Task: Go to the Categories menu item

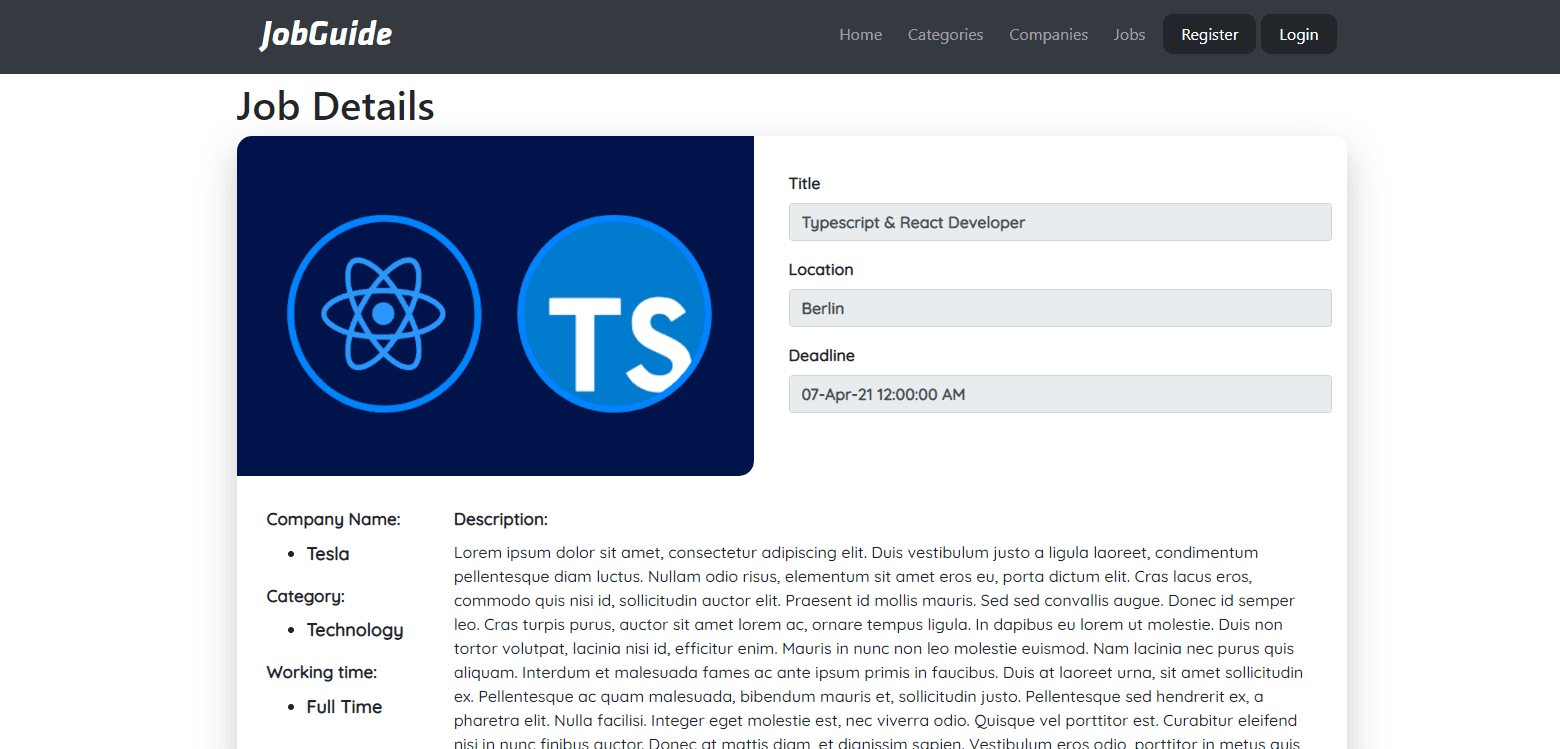Action: (945, 35)
